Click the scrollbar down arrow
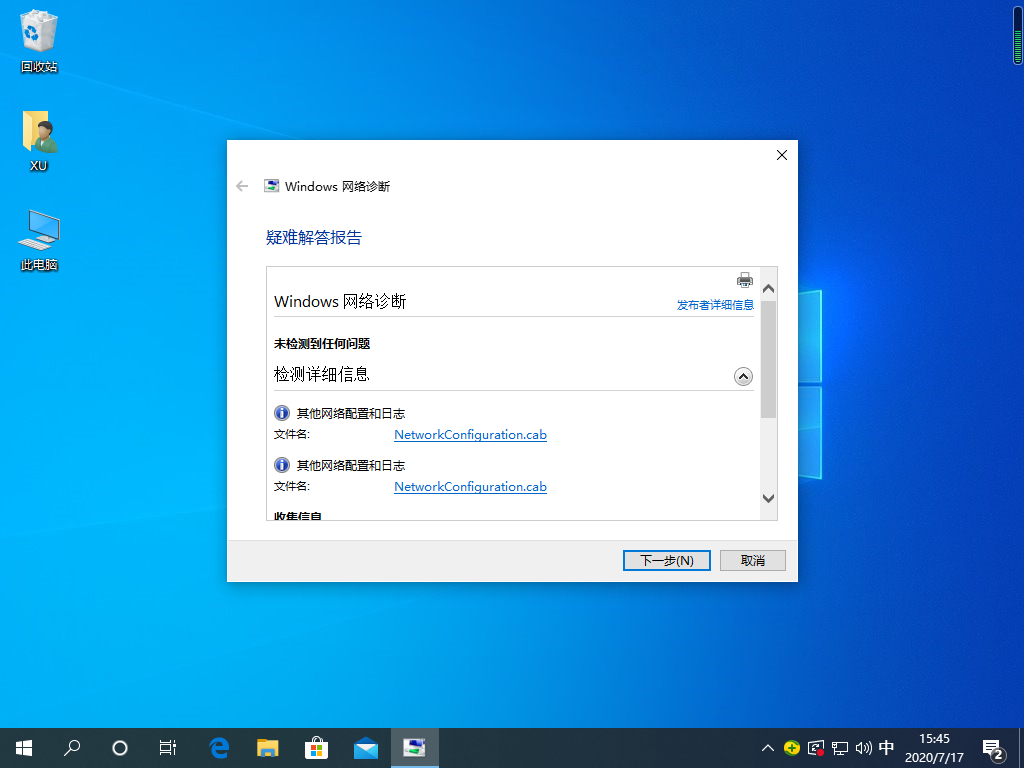Screen dimensions: 1024x768 coord(768,497)
